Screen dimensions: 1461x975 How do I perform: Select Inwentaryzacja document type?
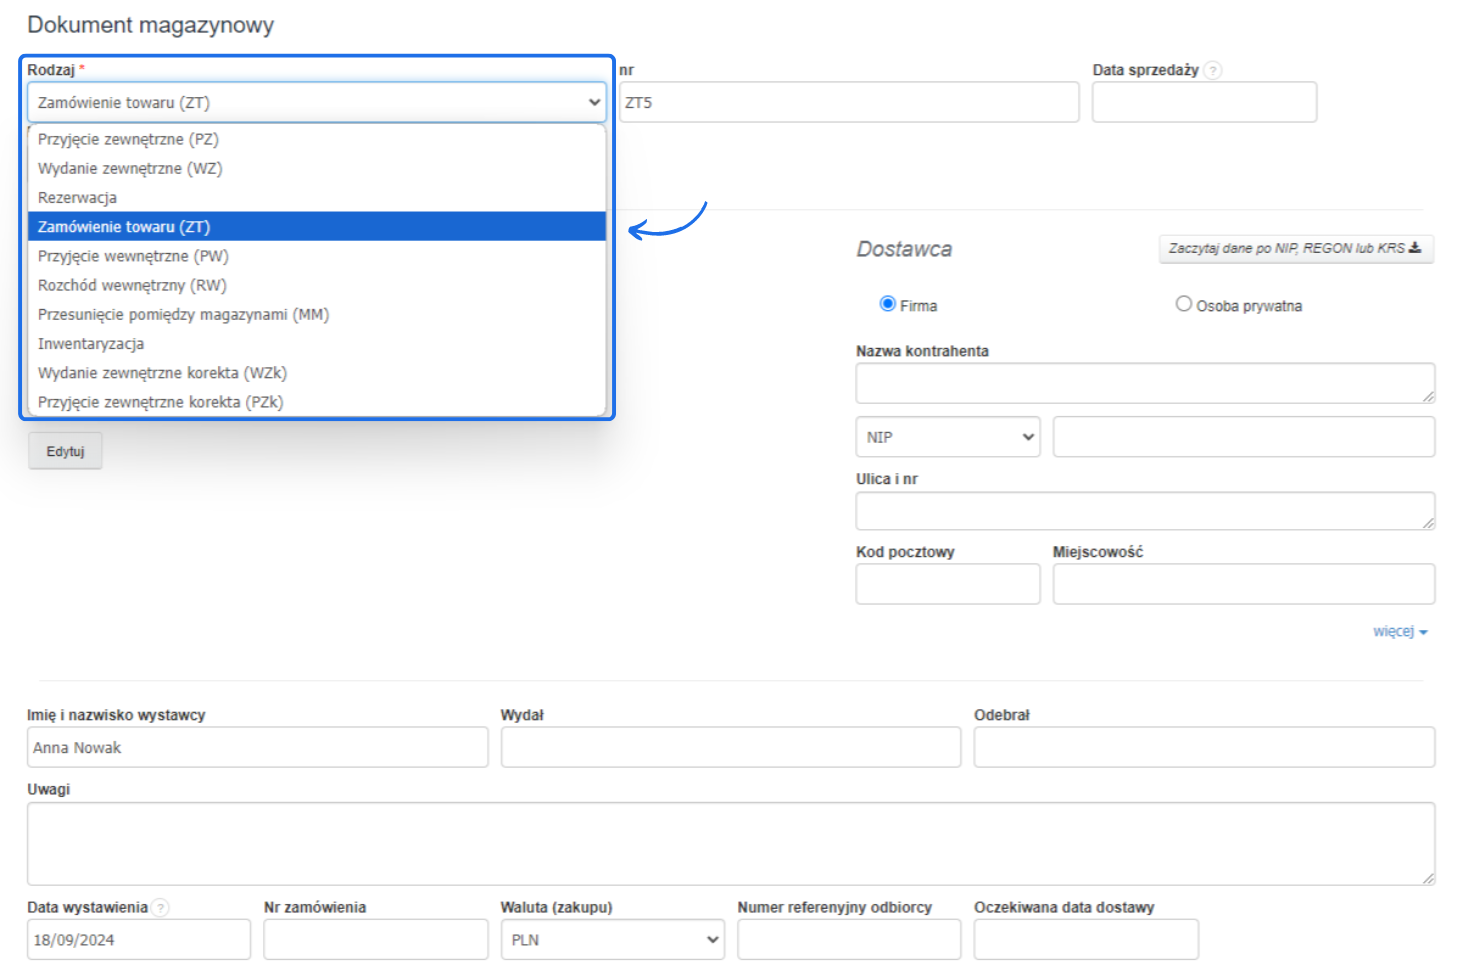(91, 344)
